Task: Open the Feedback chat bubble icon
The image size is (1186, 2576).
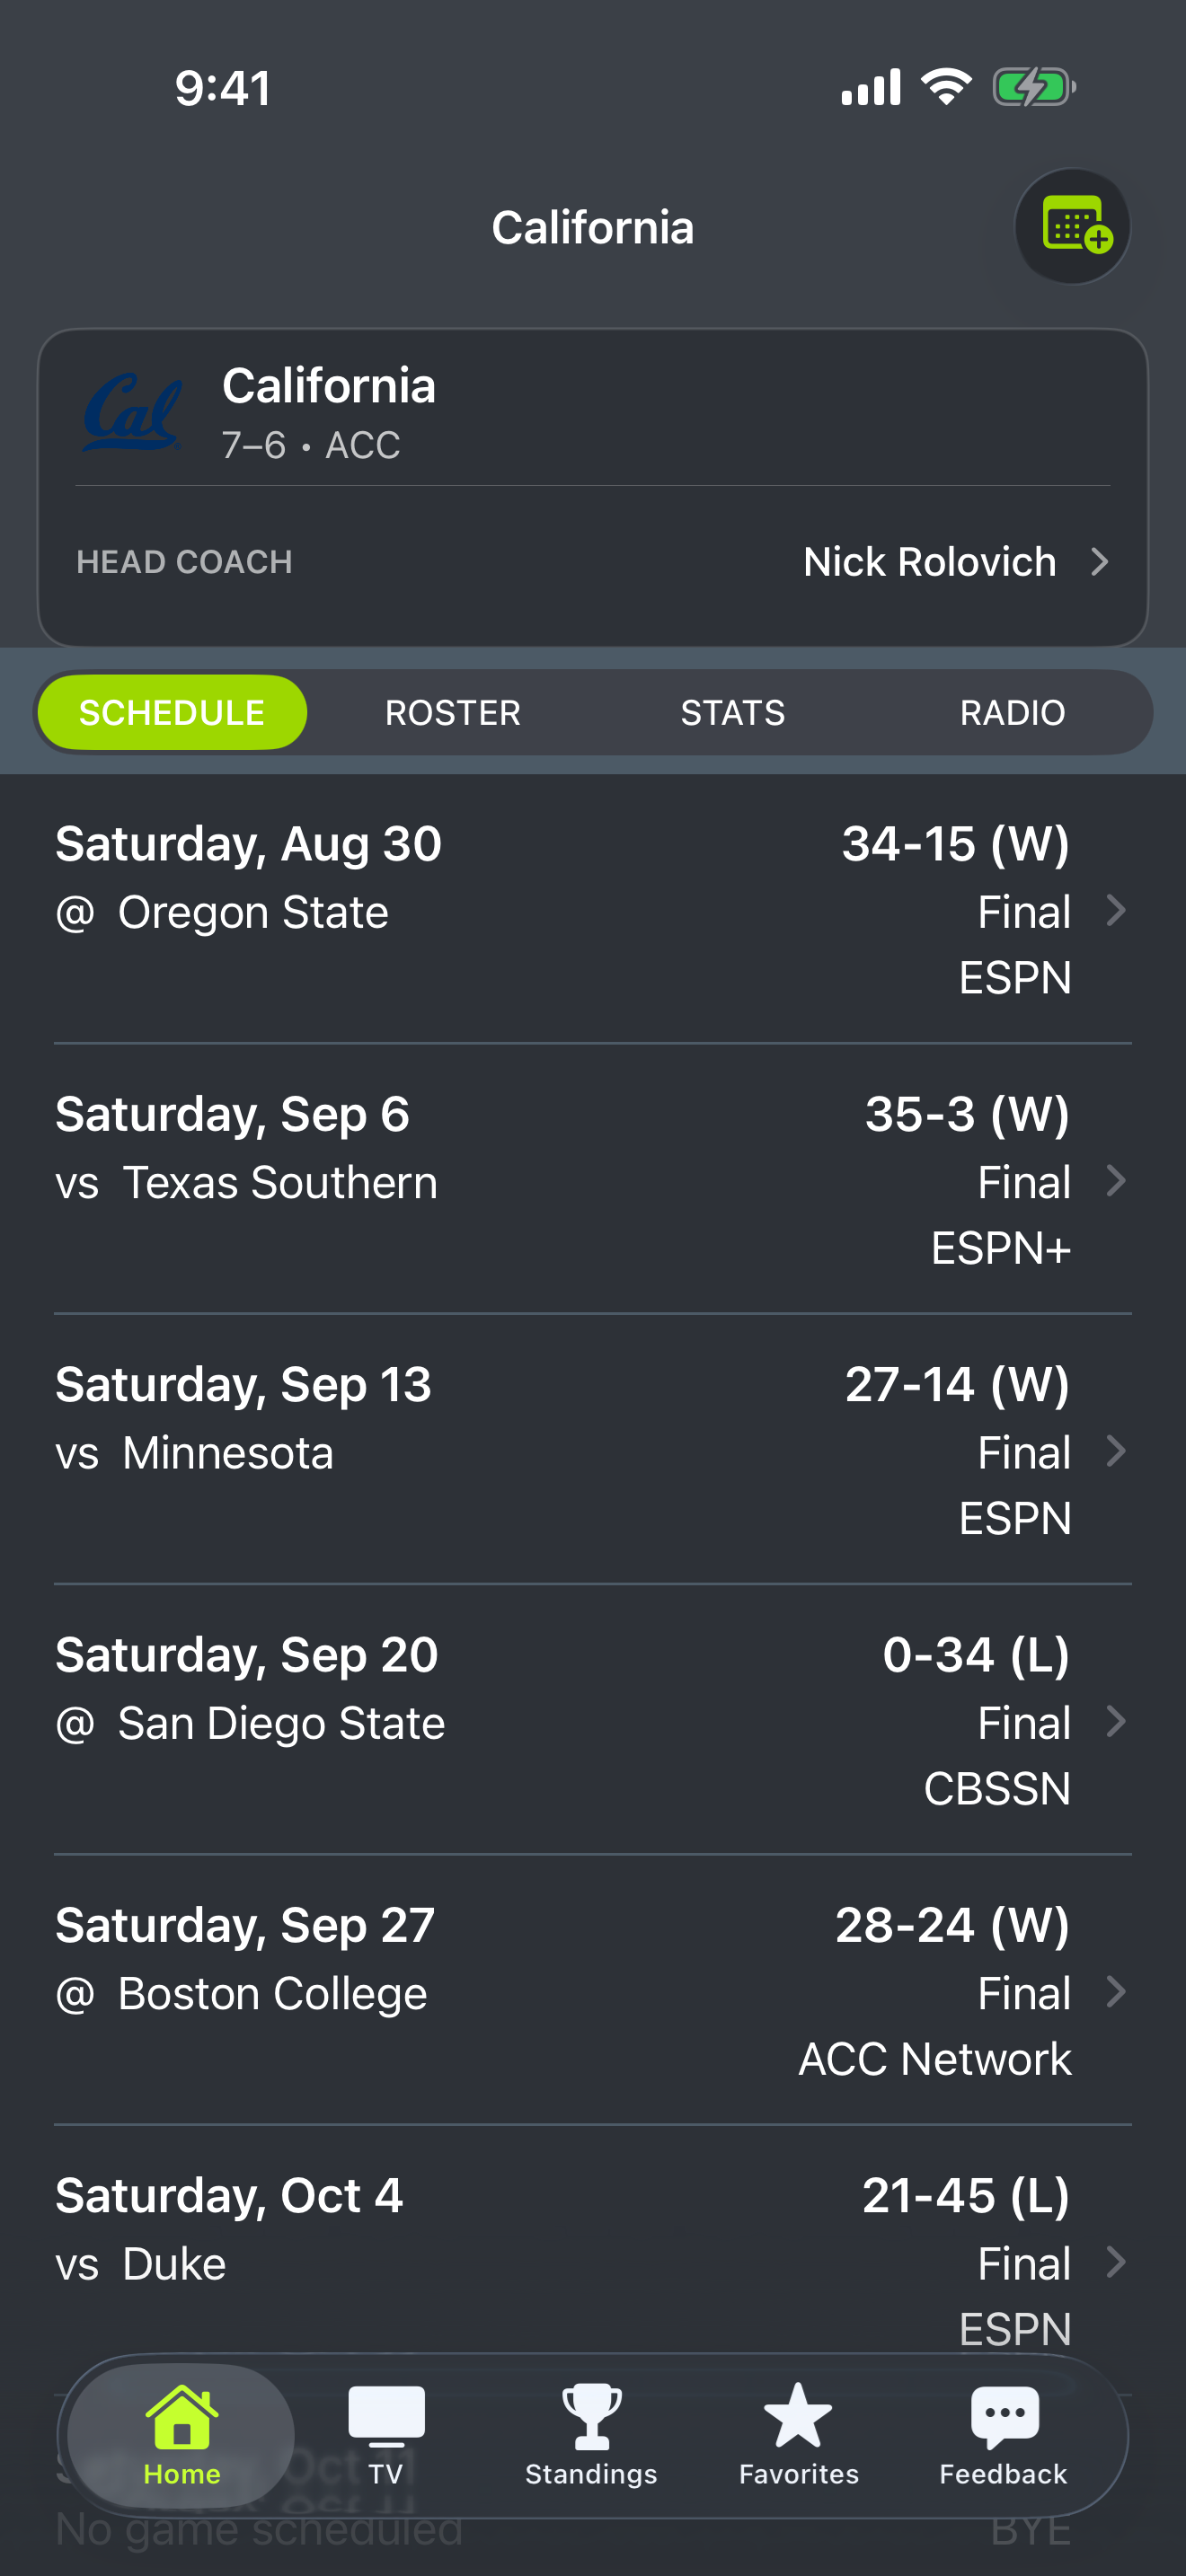Action: click(x=1004, y=2417)
